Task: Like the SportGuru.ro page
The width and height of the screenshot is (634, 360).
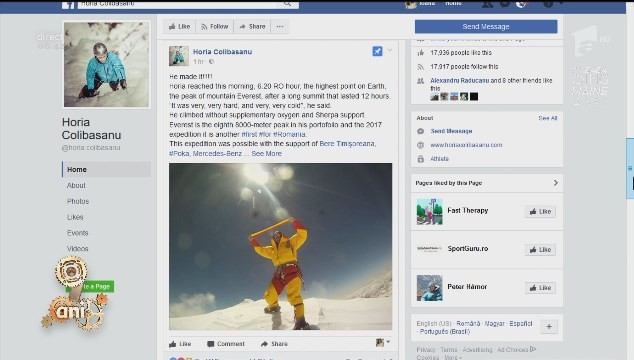Action: [x=540, y=250]
